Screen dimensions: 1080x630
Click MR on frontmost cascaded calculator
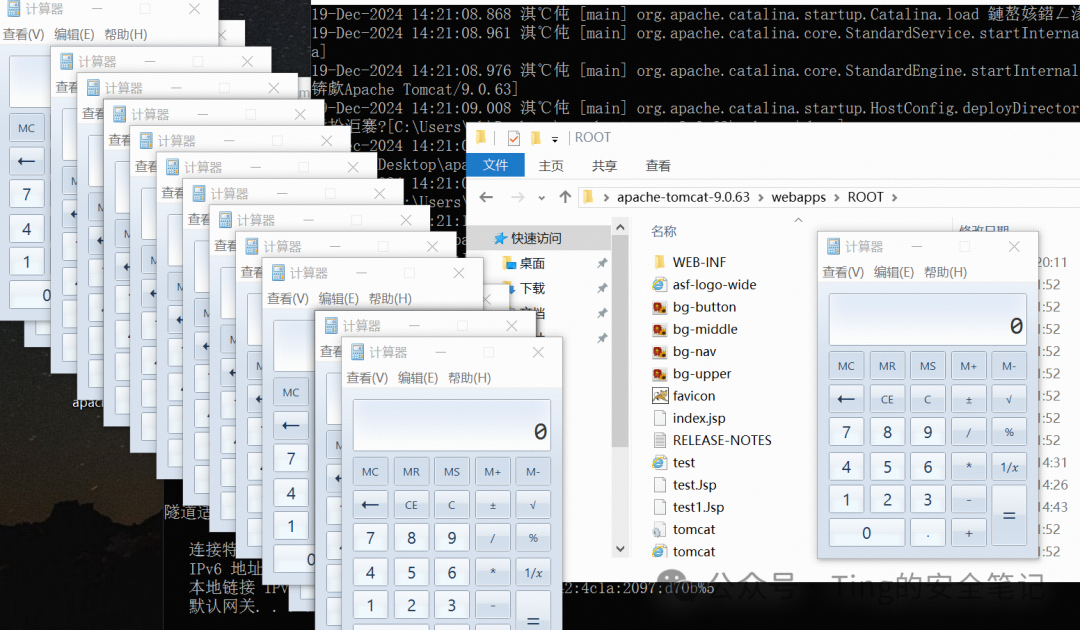[x=411, y=472]
